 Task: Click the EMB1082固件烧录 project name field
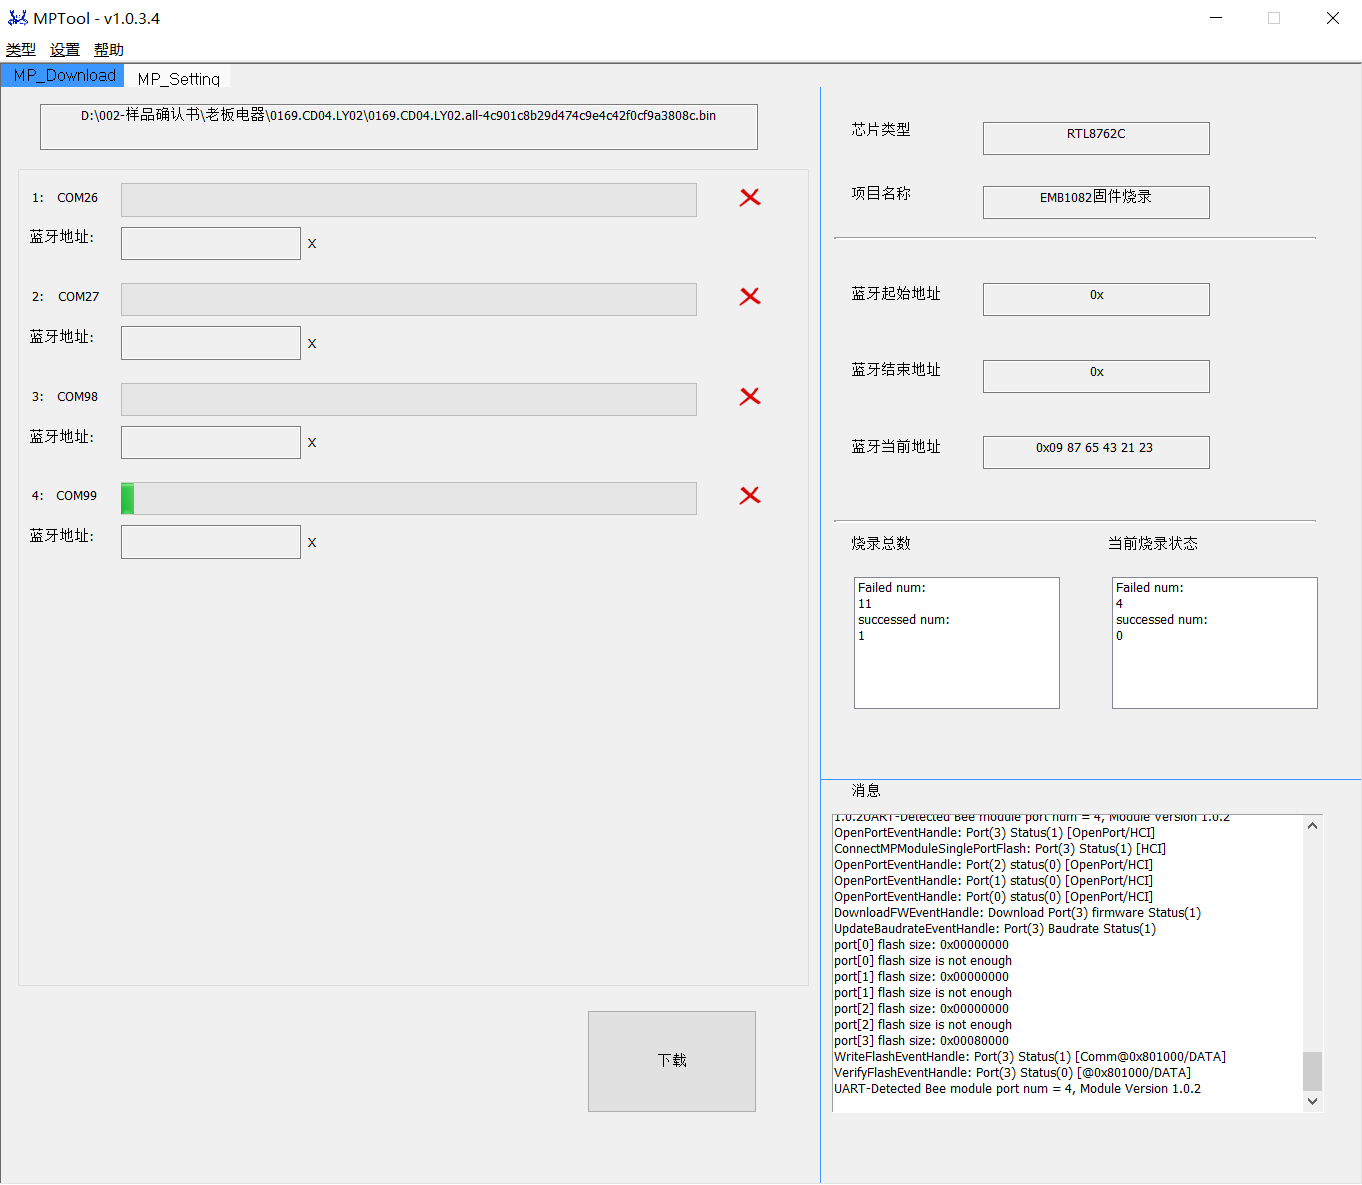point(1096,202)
